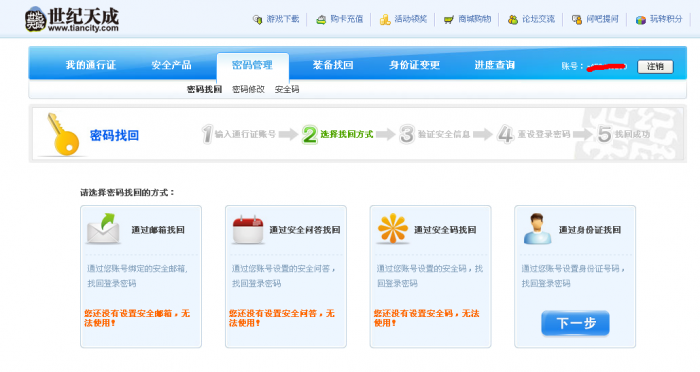Open the 商城购物 link
The width and height of the screenshot is (700, 372).
(x=475, y=19)
